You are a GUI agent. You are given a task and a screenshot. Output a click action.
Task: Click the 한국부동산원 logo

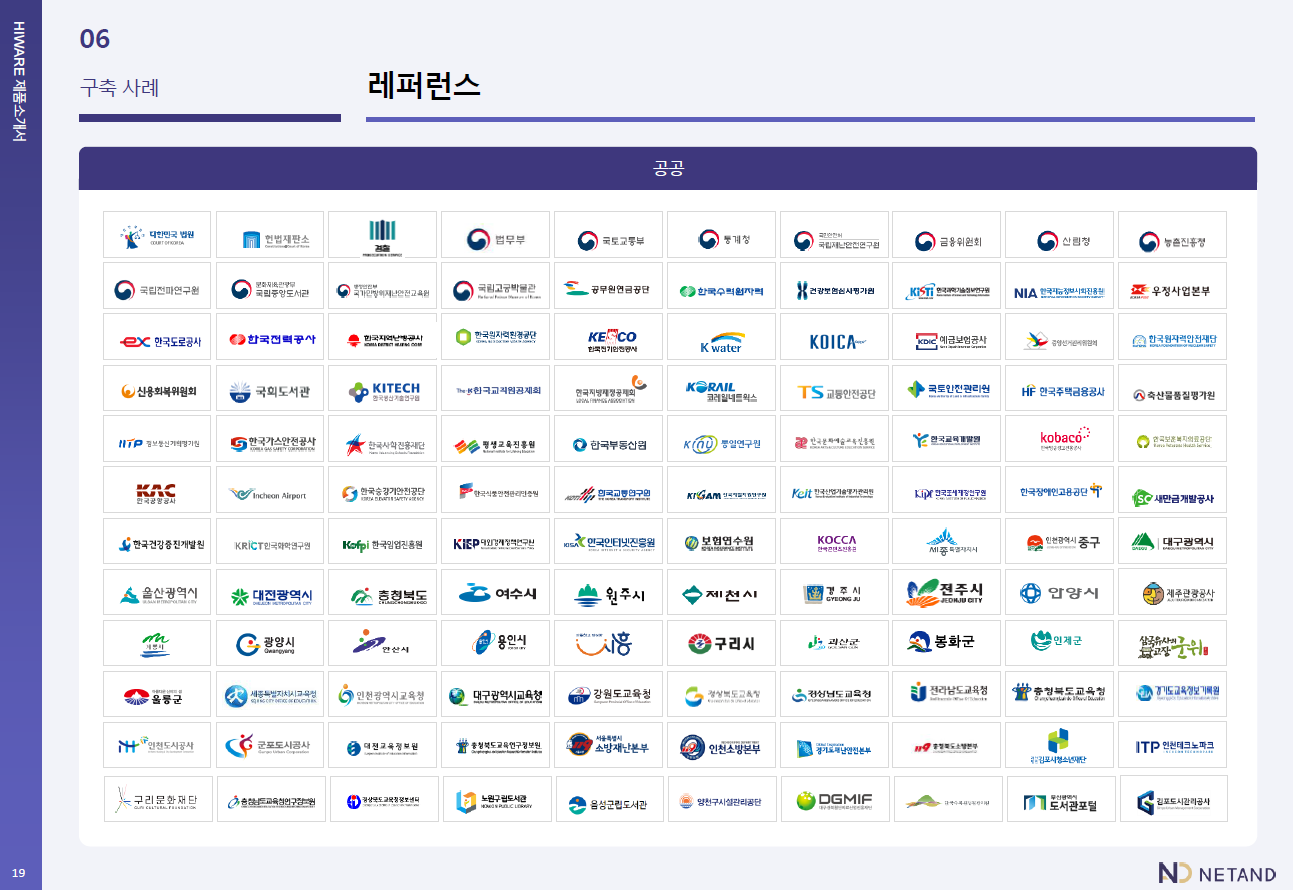[x=608, y=440]
